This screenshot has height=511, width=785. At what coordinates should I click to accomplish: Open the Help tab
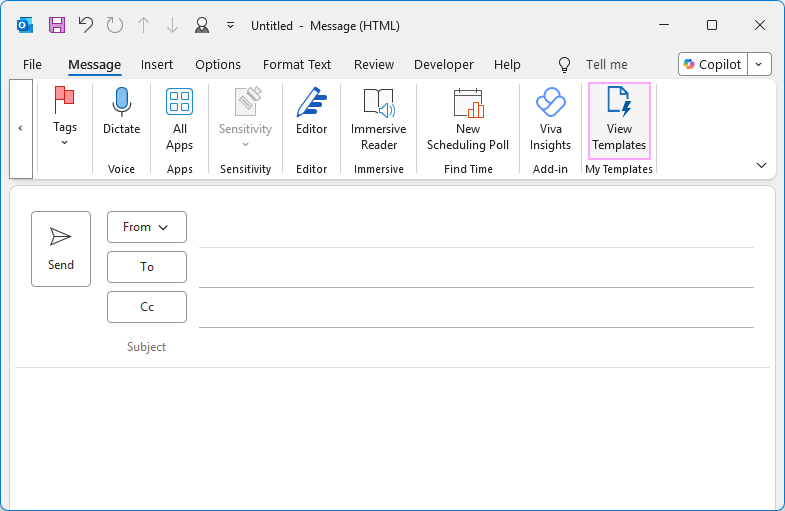tap(507, 65)
